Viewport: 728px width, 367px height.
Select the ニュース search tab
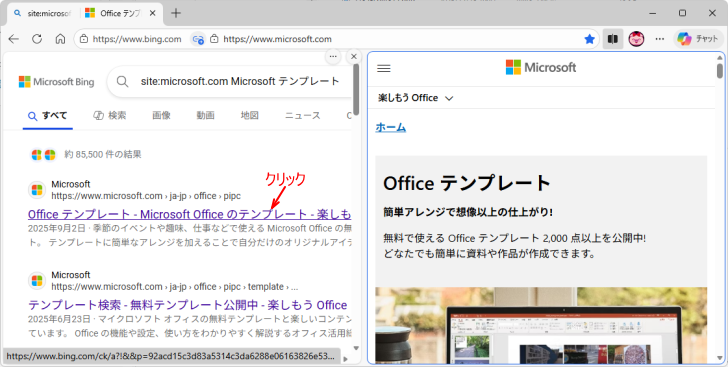(x=303, y=116)
